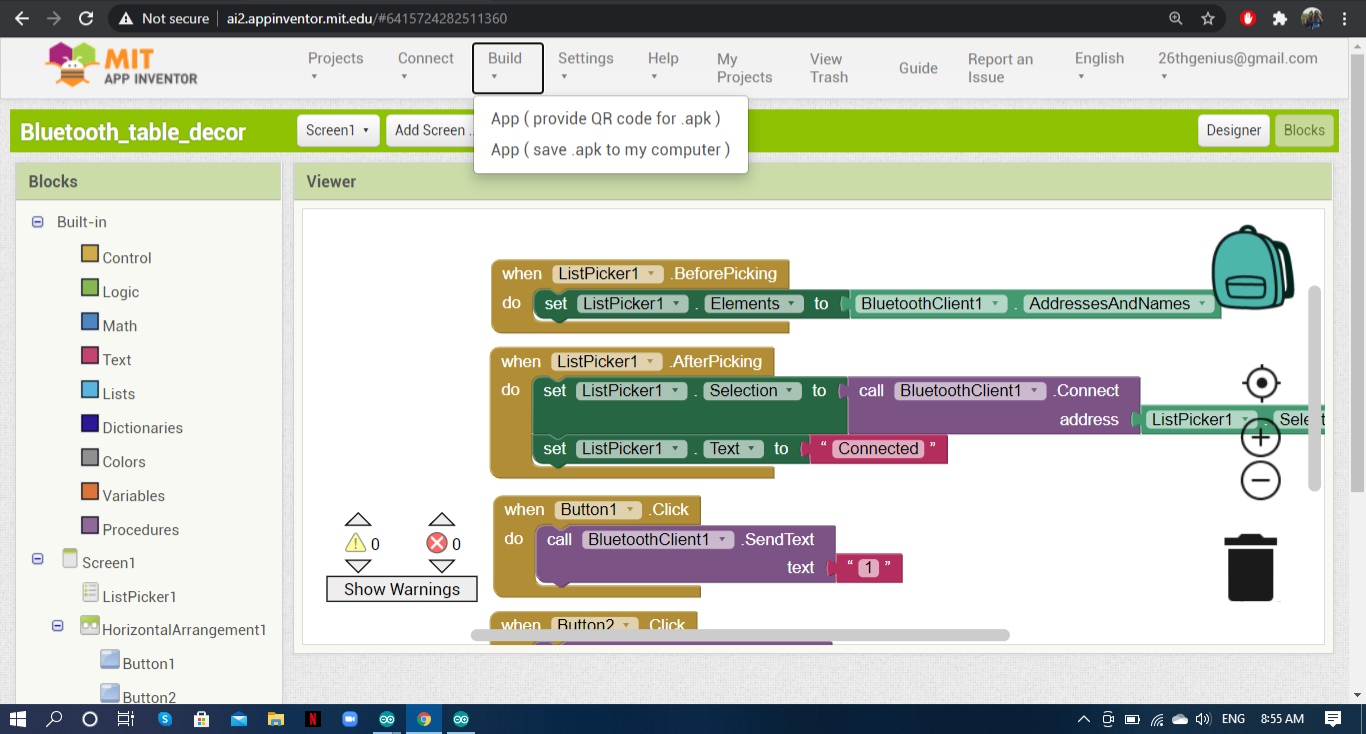Zoom in on the blocks workspace

pos(1261,437)
